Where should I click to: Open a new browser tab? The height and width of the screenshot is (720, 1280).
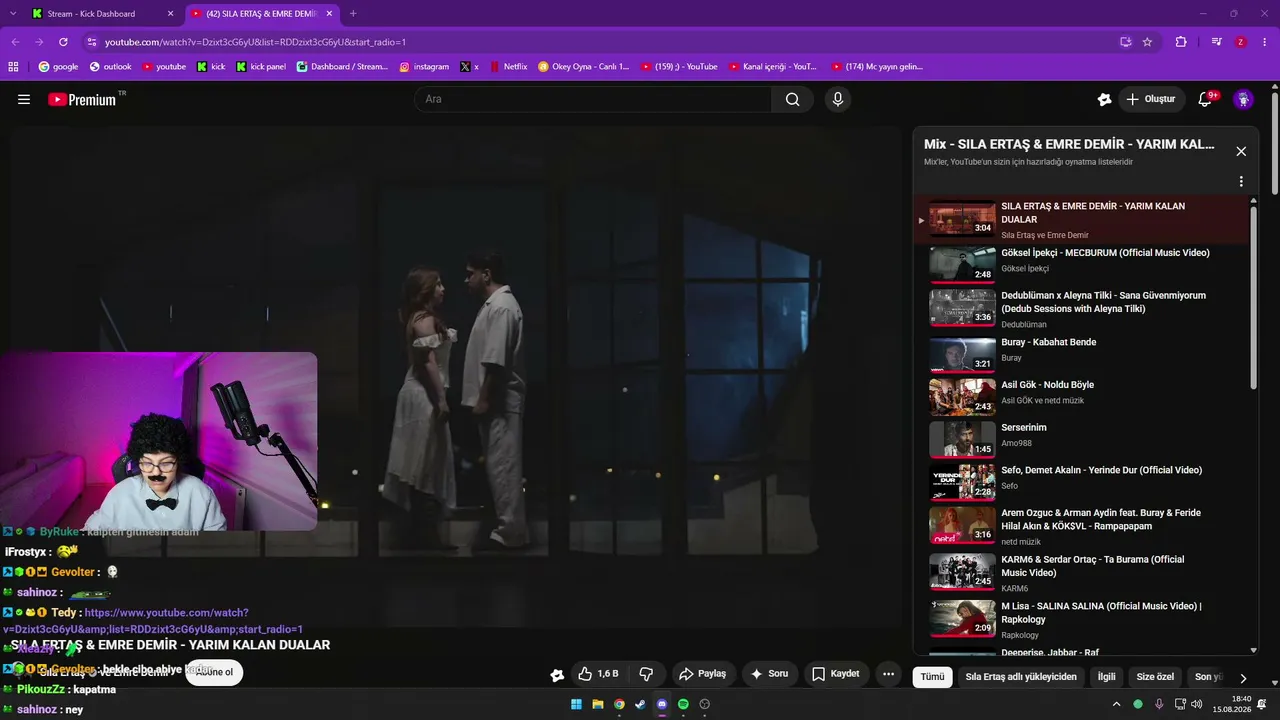(x=353, y=14)
